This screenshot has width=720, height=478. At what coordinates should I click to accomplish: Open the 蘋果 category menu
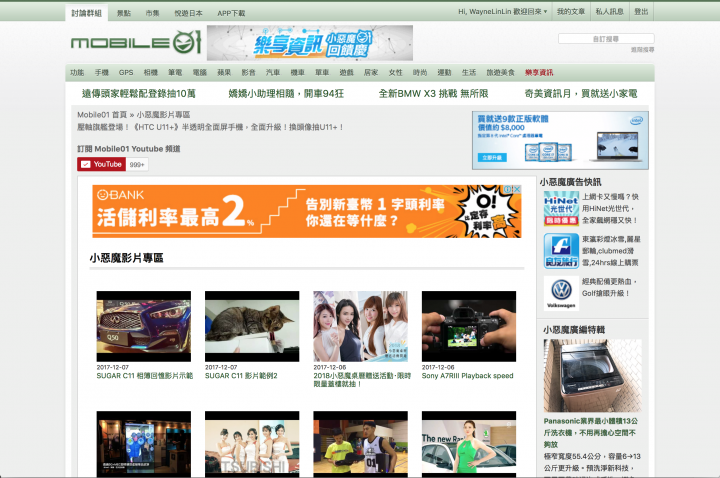[x=224, y=73]
